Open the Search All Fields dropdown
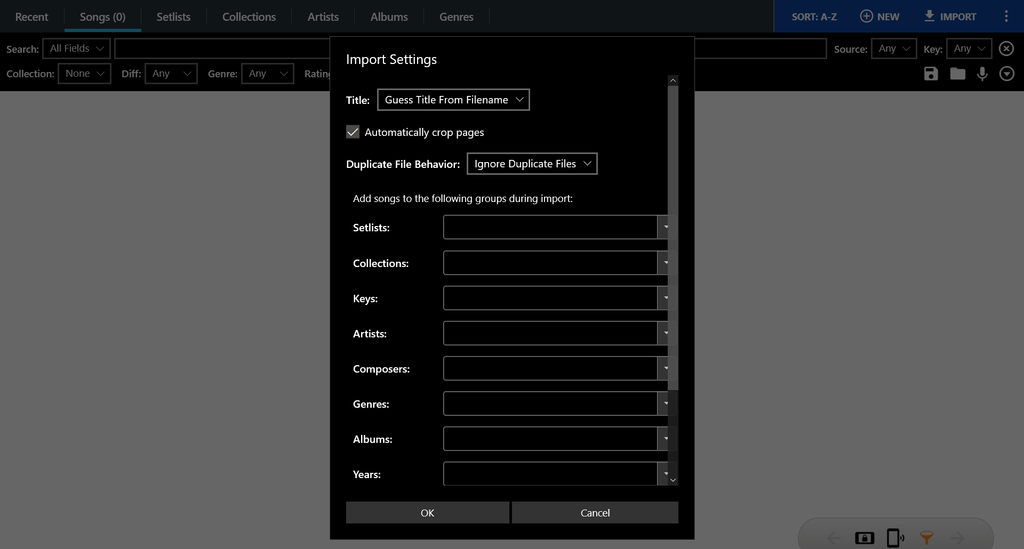This screenshot has height=549, width=1024. pos(76,48)
